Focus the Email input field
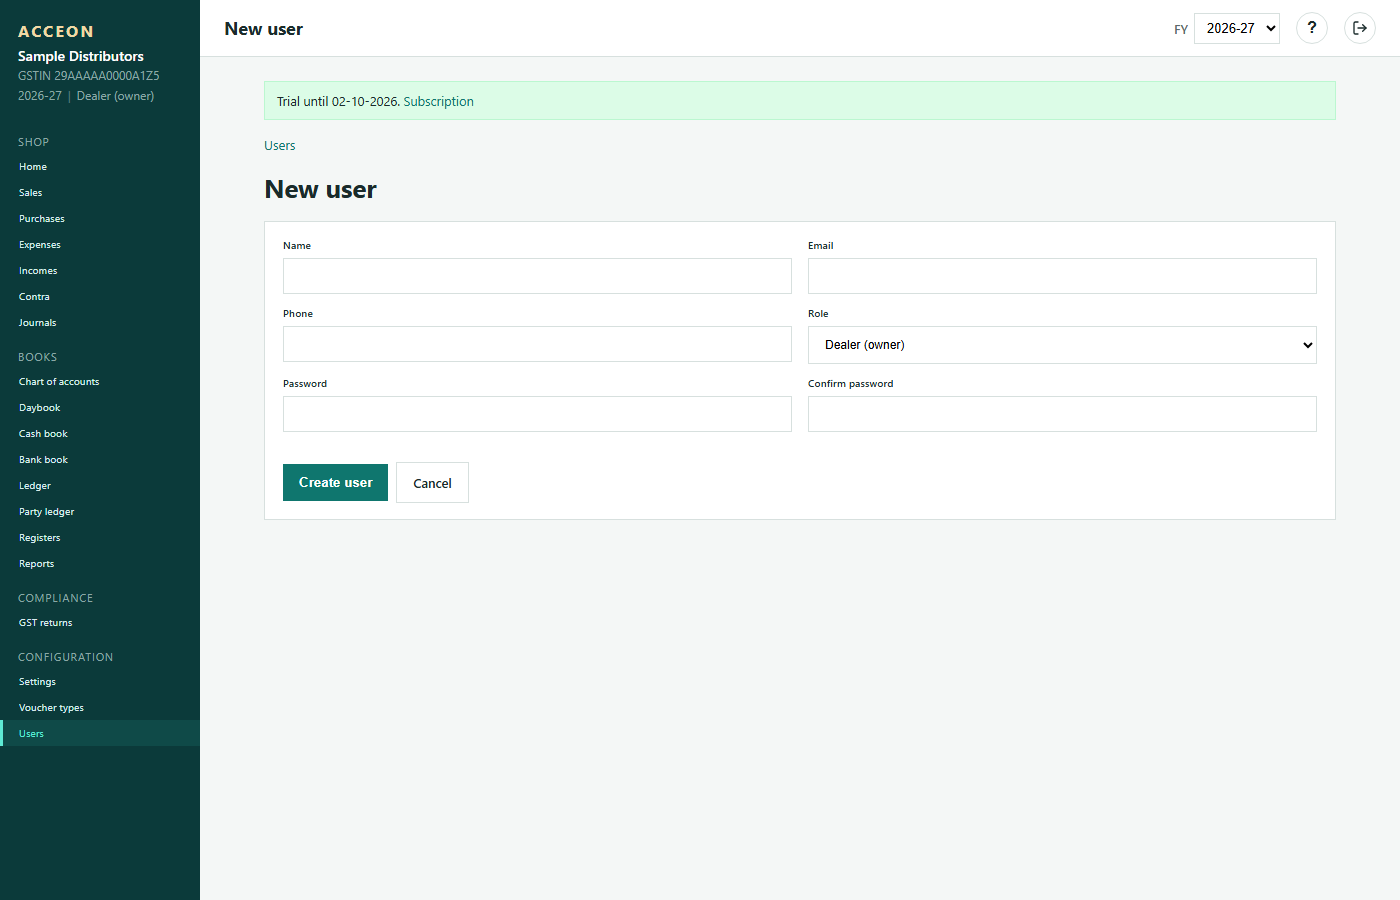Viewport: 1400px width, 900px height. [x=1062, y=276]
